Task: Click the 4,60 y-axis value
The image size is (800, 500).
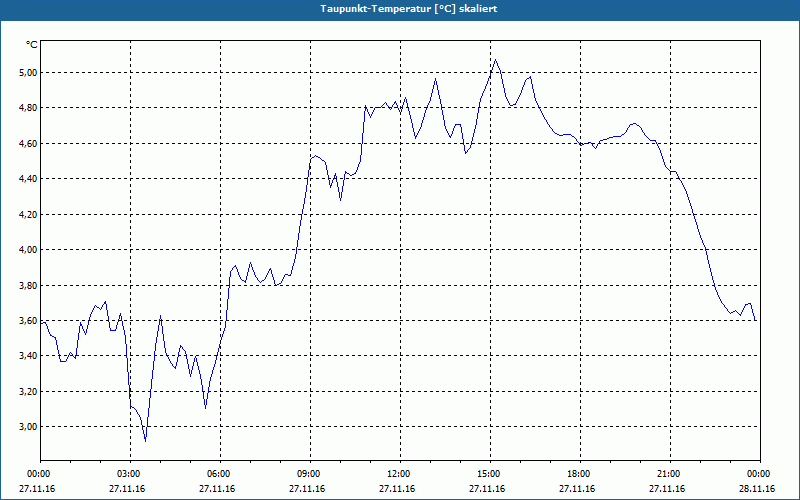Action: point(29,143)
